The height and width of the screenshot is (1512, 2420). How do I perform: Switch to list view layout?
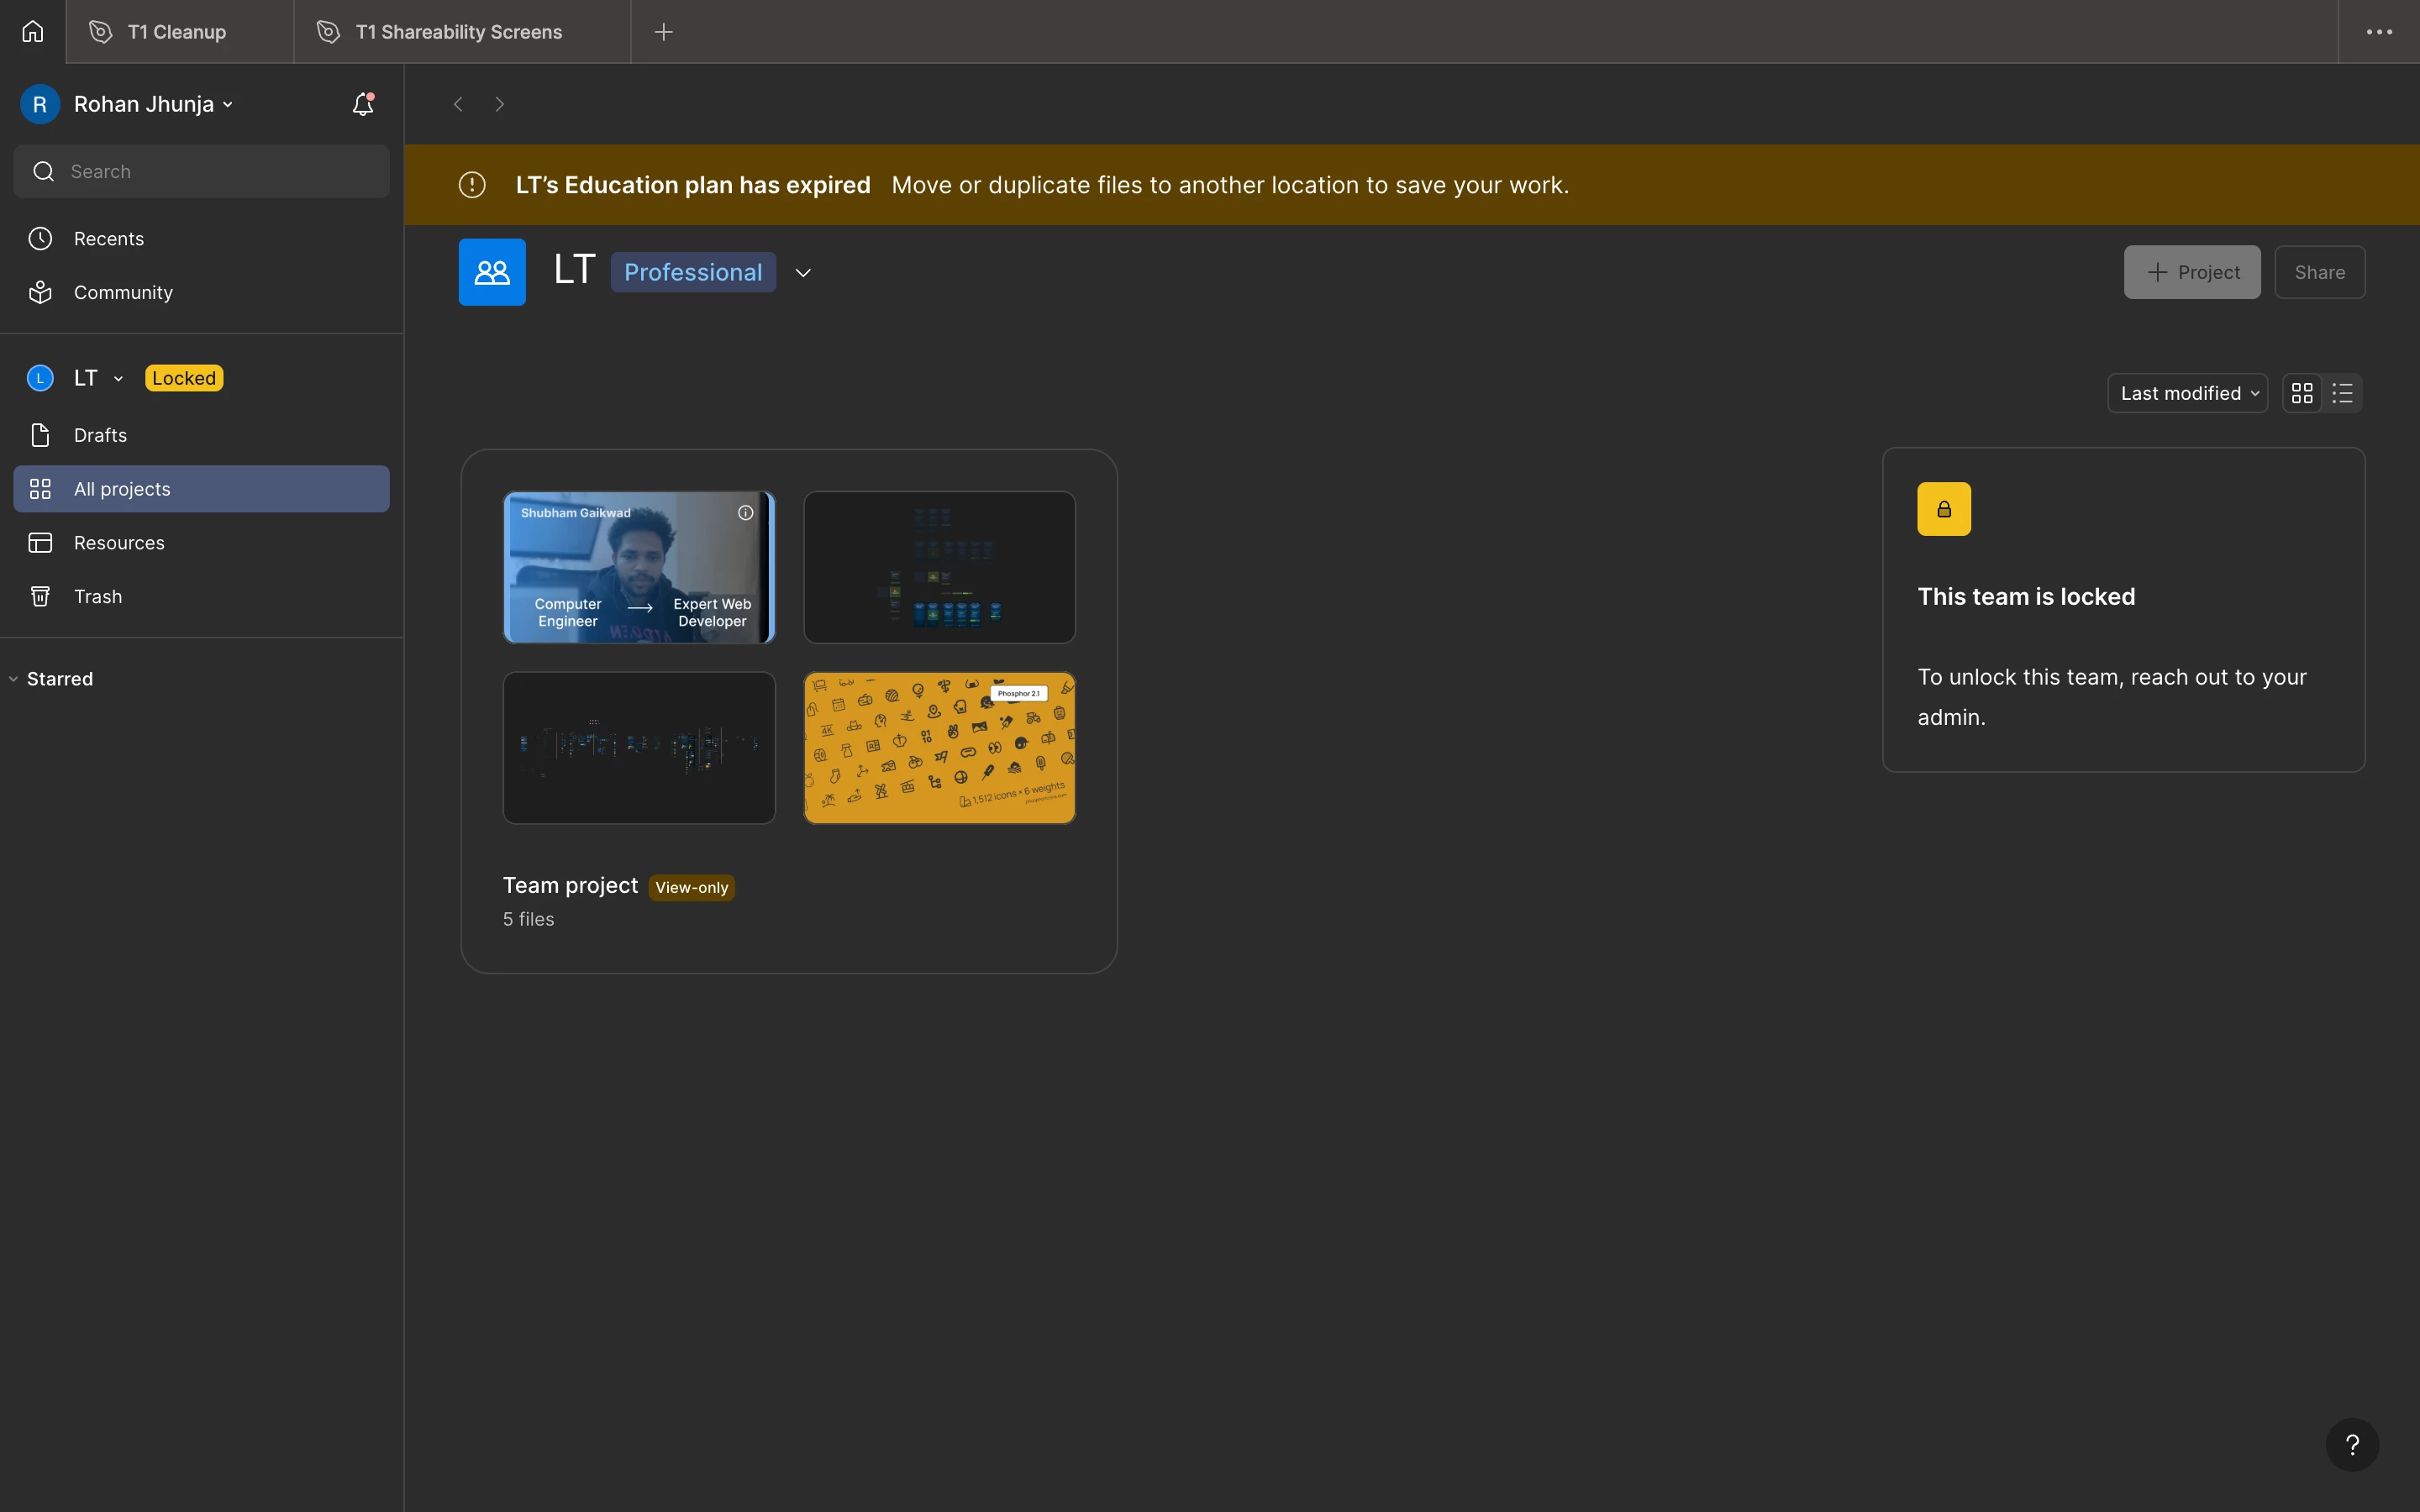point(2342,393)
